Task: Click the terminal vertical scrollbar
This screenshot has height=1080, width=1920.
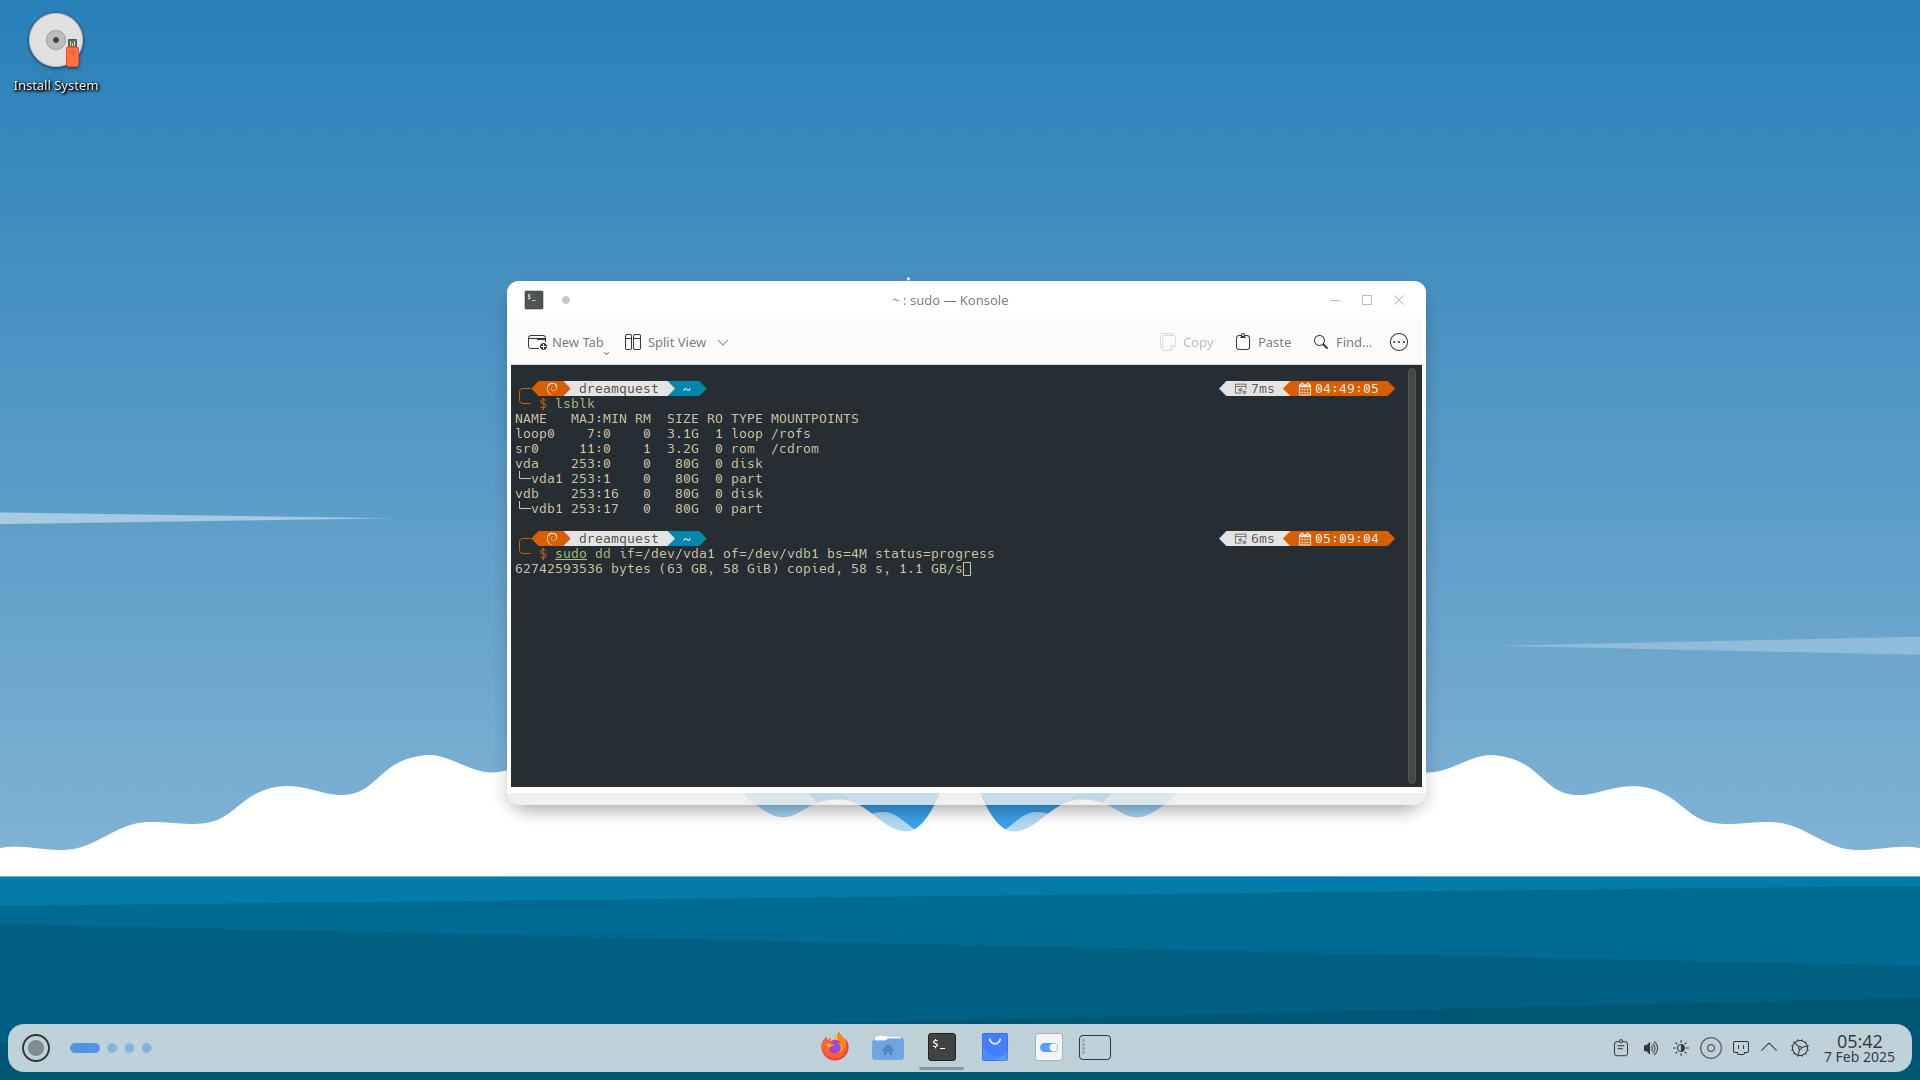Action: pos(1412,575)
